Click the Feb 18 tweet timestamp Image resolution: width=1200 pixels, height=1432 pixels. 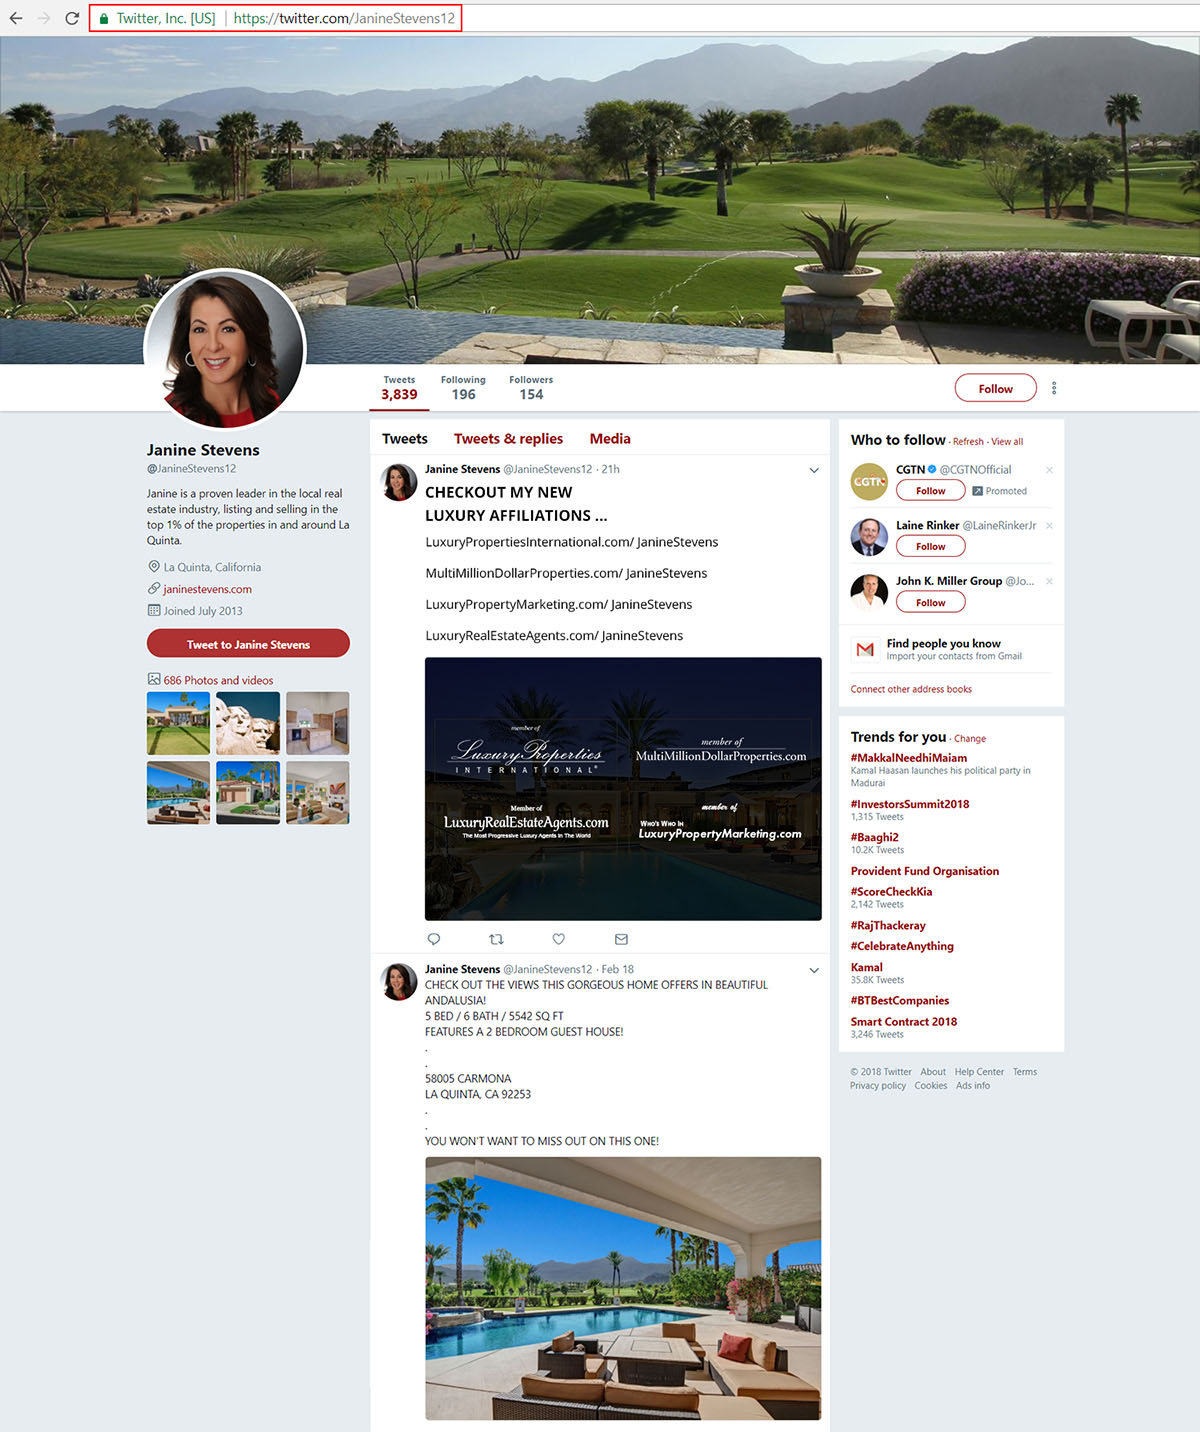(x=618, y=969)
